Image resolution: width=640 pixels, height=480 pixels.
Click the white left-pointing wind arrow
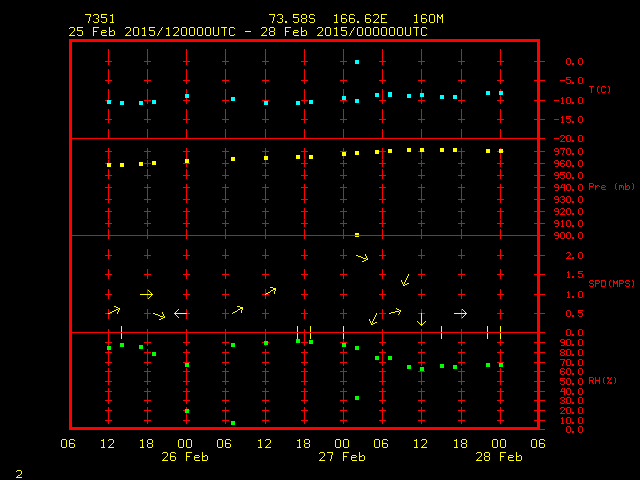[181, 313]
